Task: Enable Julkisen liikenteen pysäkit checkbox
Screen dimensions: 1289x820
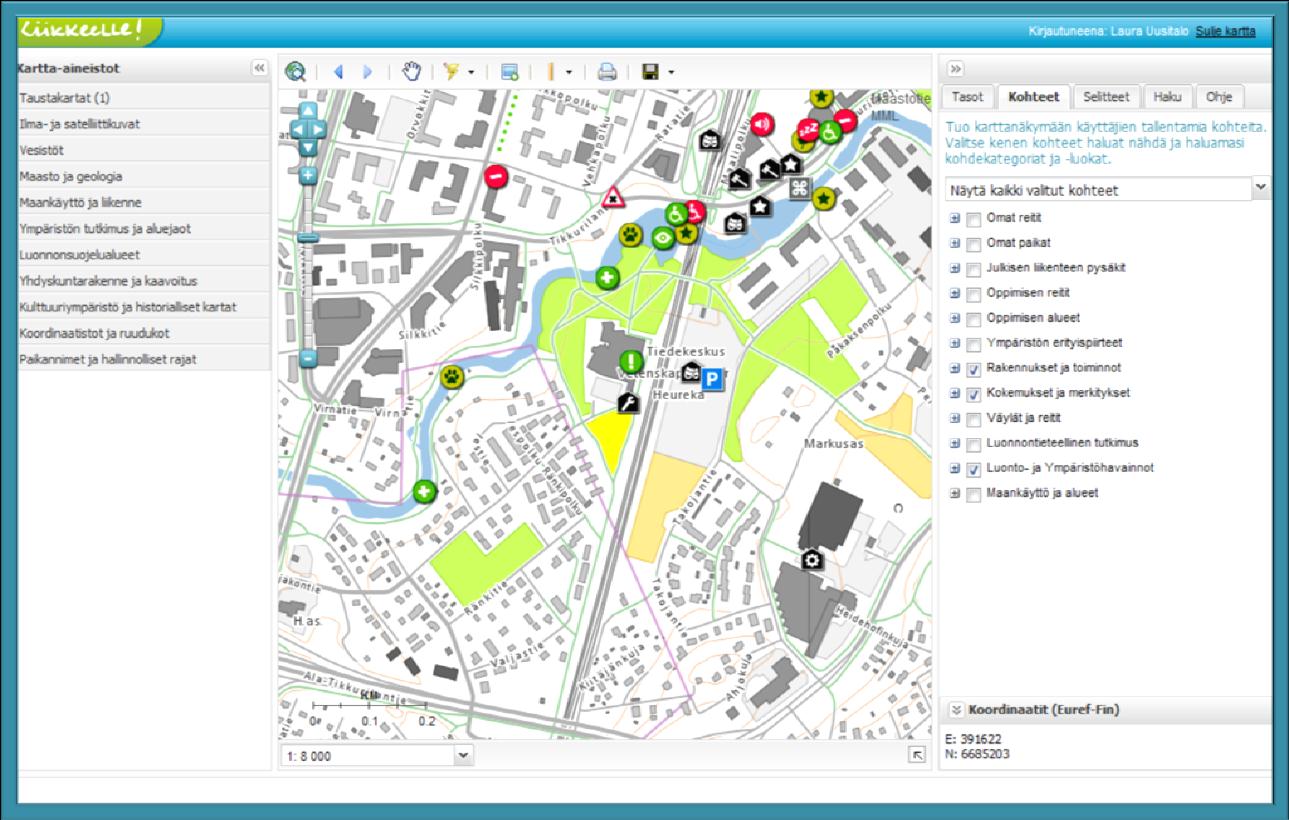Action: pyautogui.click(x=973, y=268)
